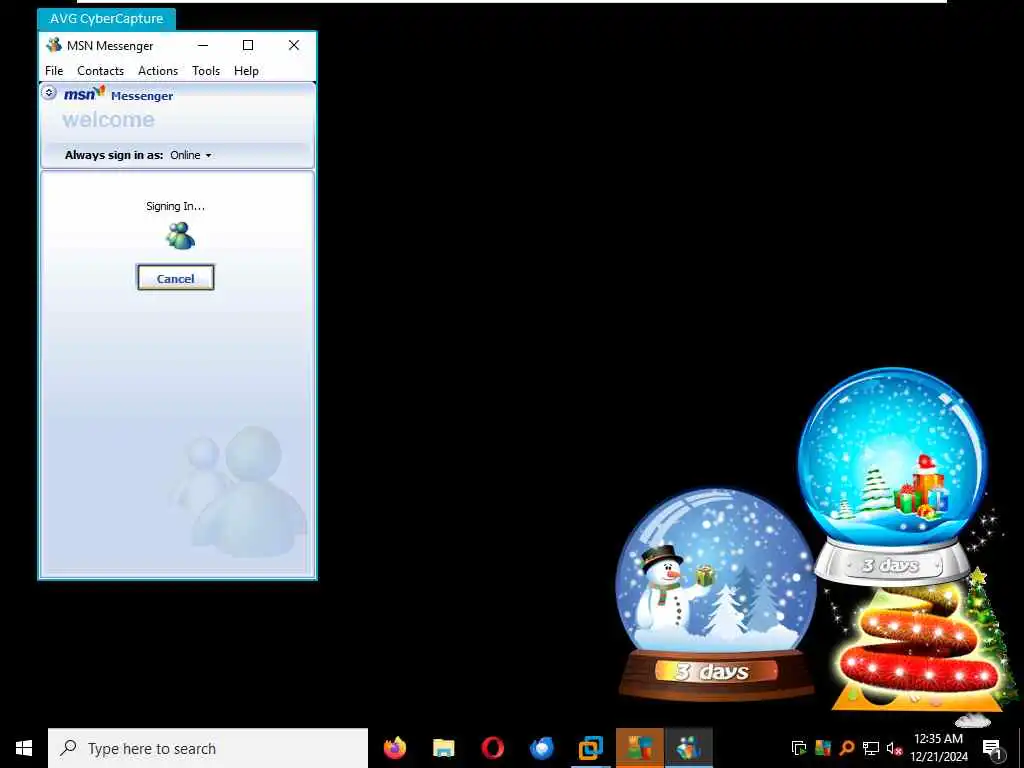This screenshot has height=768, width=1024.
Task: Click the Show Desktop strip at taskbar end
Action: pyautogui.click(x=1021, y=748)
